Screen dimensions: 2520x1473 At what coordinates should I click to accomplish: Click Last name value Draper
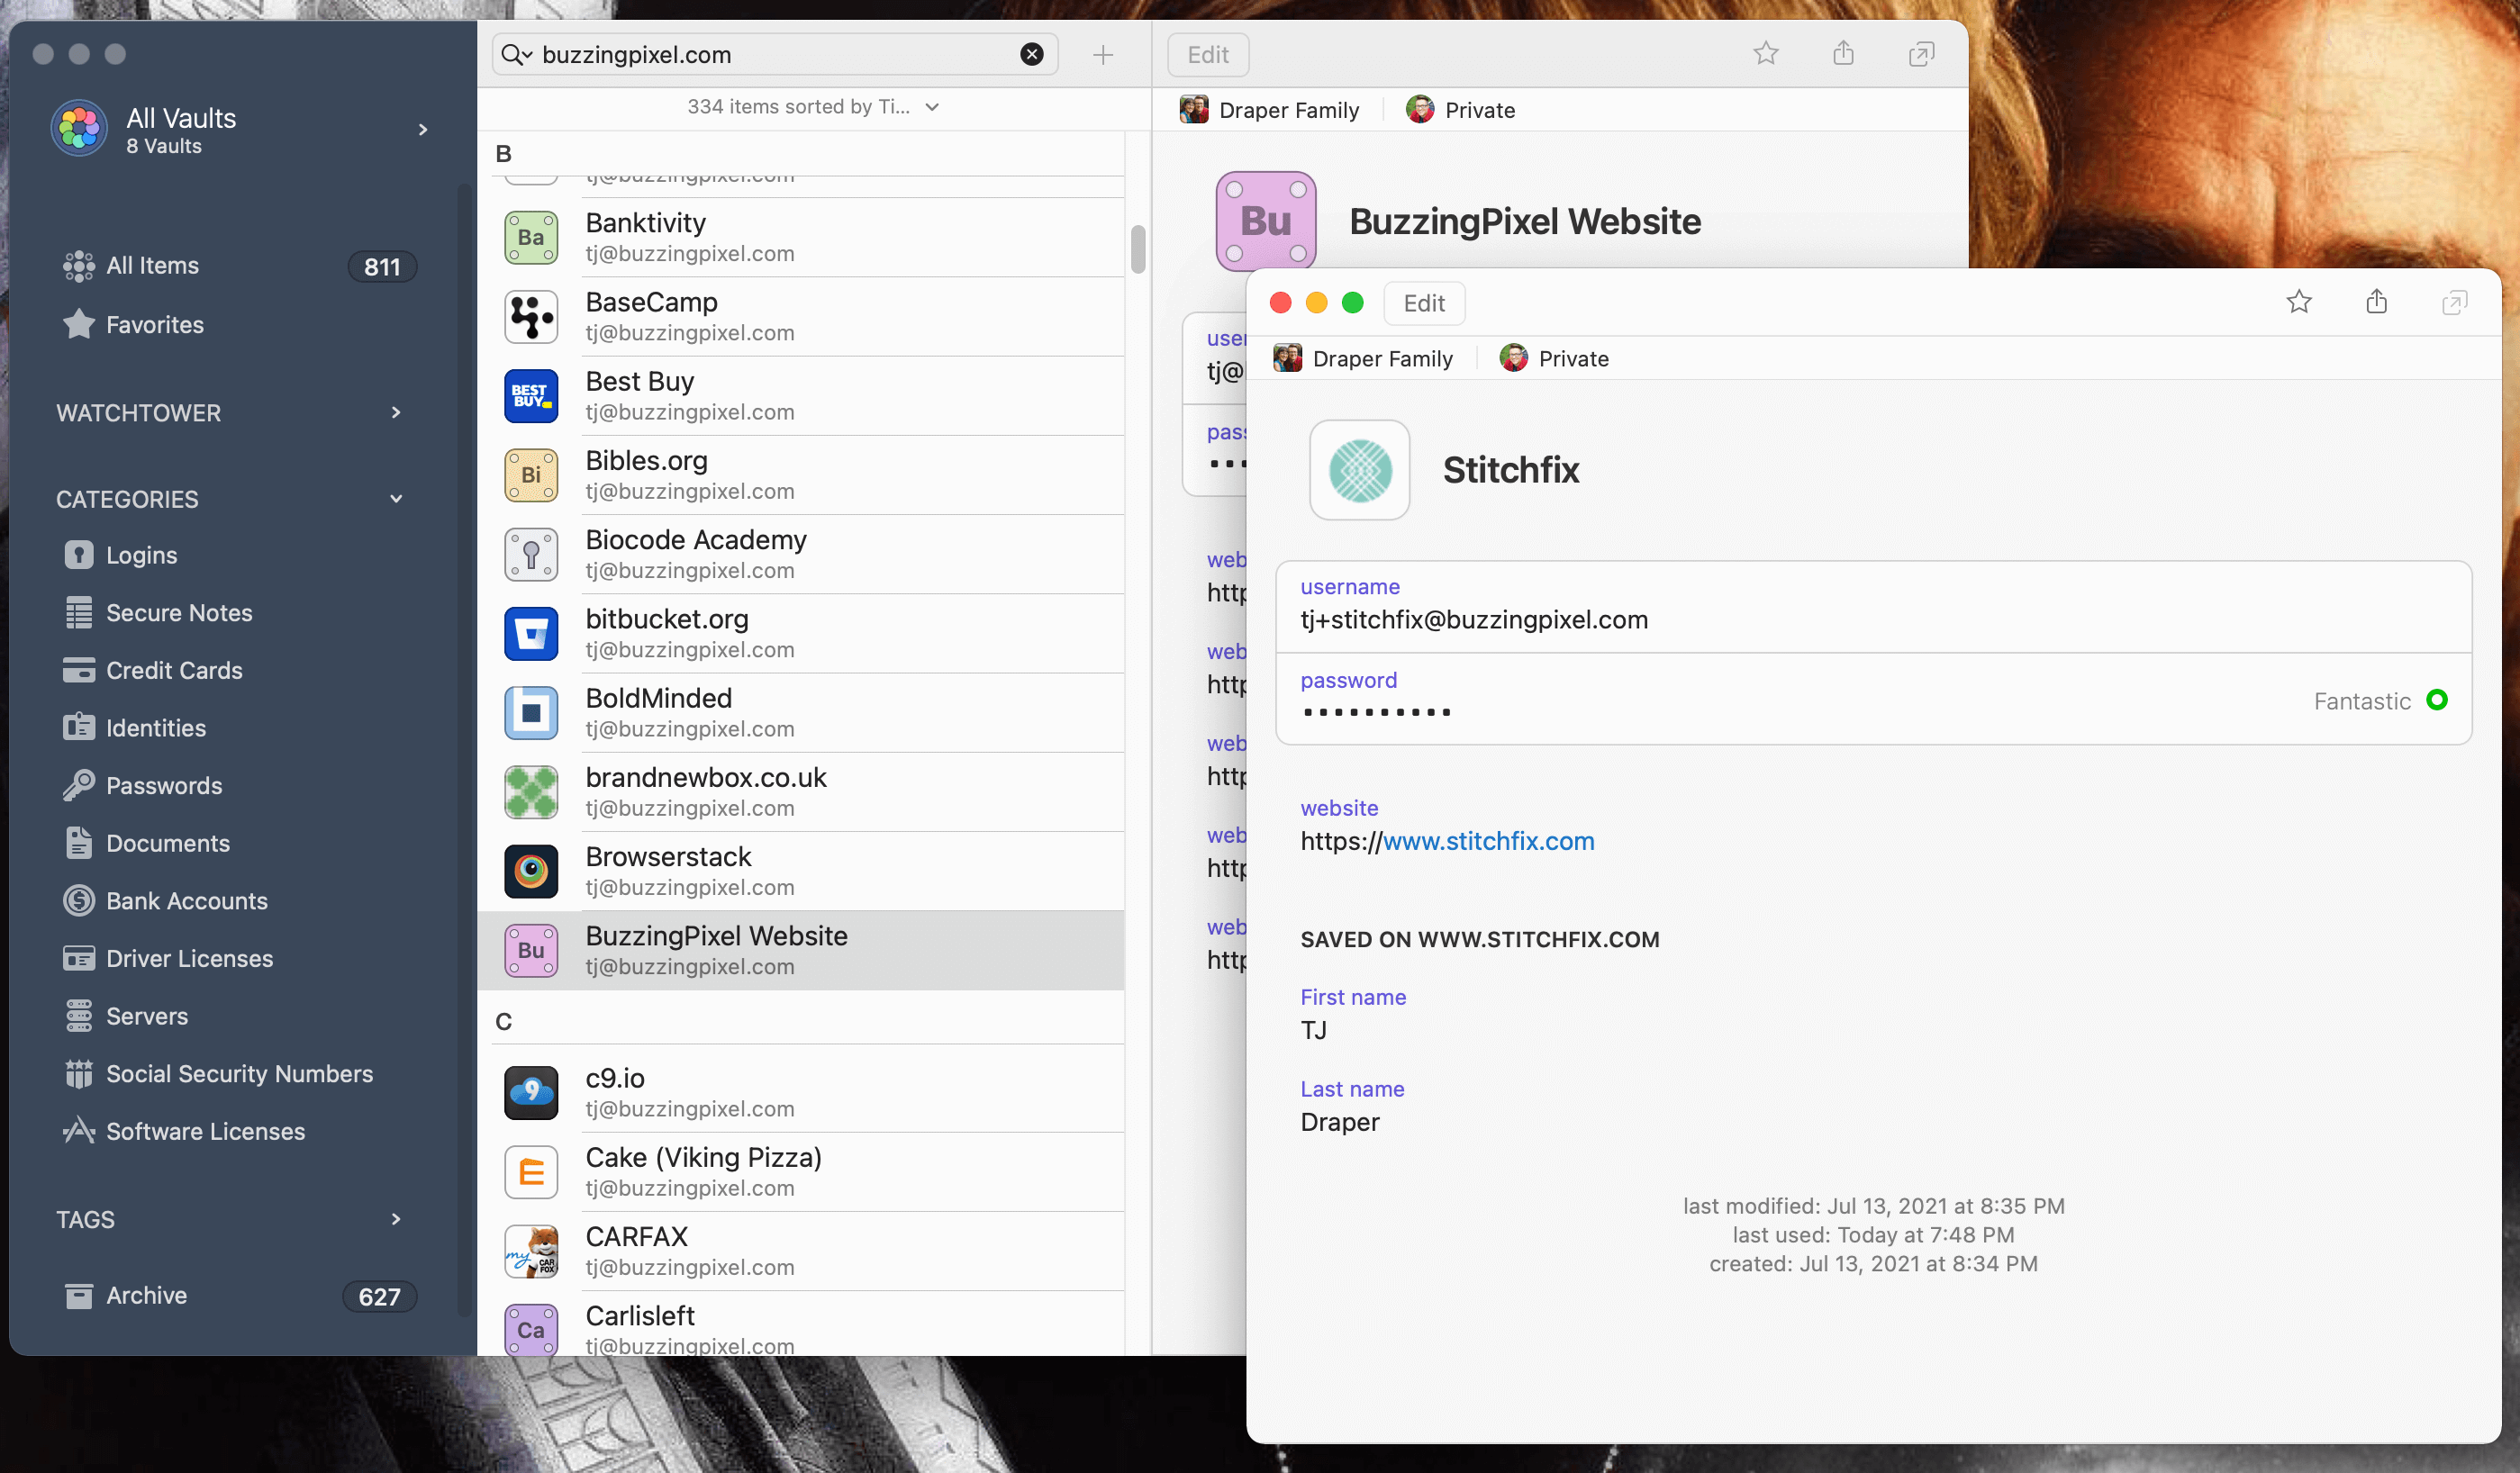[x=1339, y=1122]
